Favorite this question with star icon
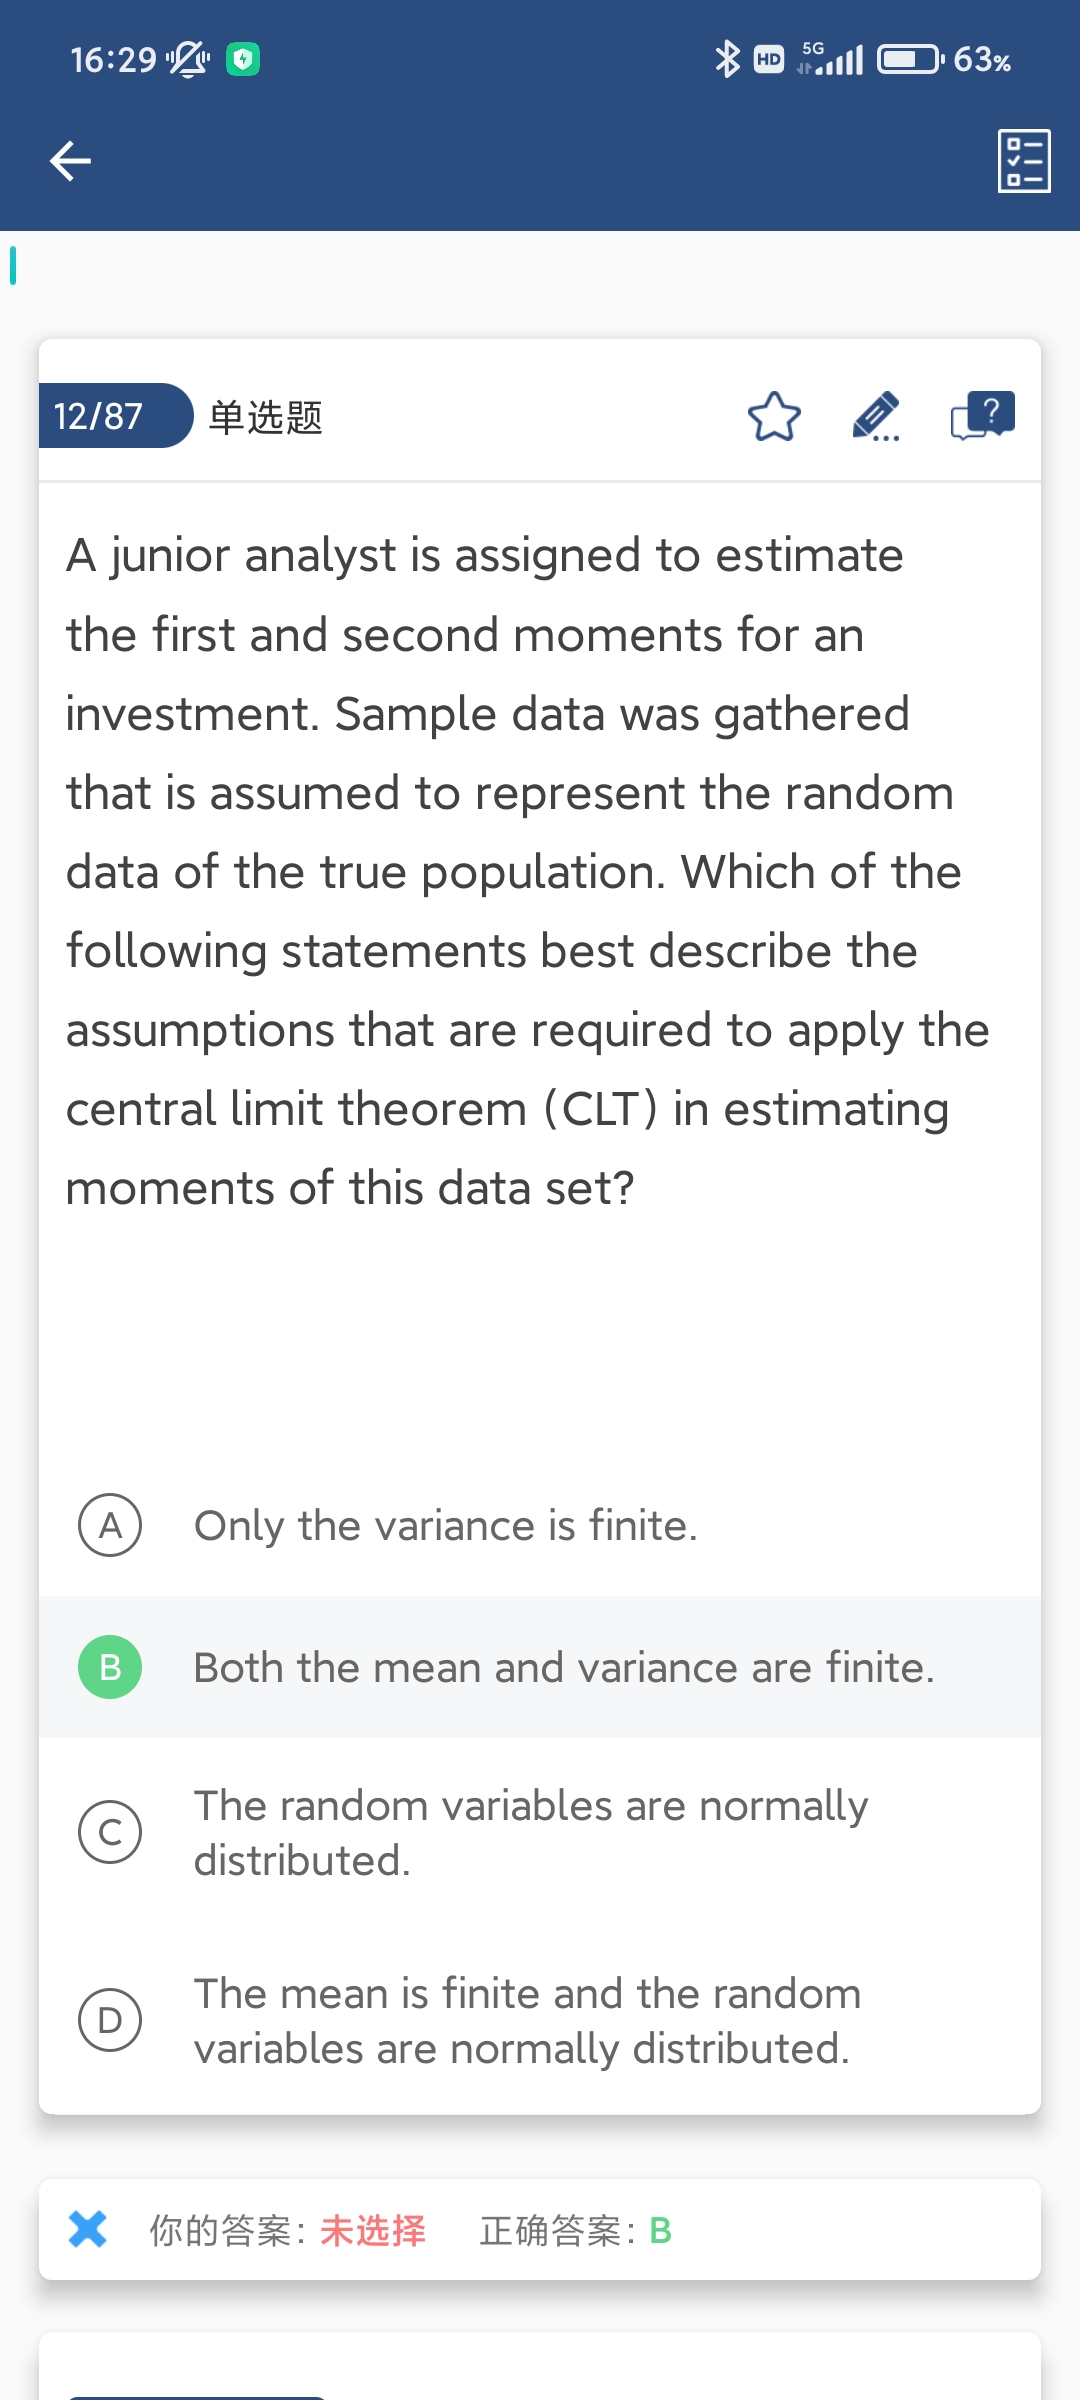 pos(774,417)
